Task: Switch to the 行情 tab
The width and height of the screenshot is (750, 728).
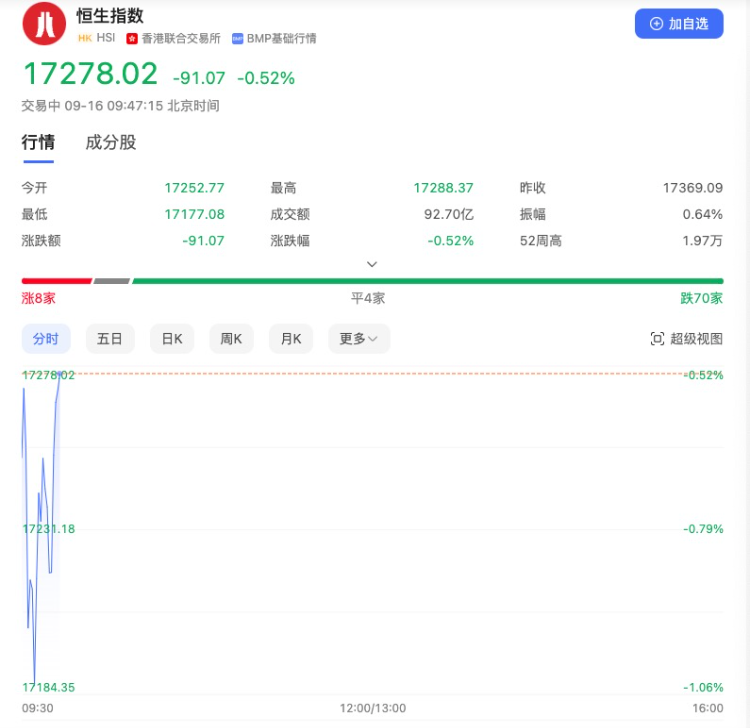Action: coord(38,143)
